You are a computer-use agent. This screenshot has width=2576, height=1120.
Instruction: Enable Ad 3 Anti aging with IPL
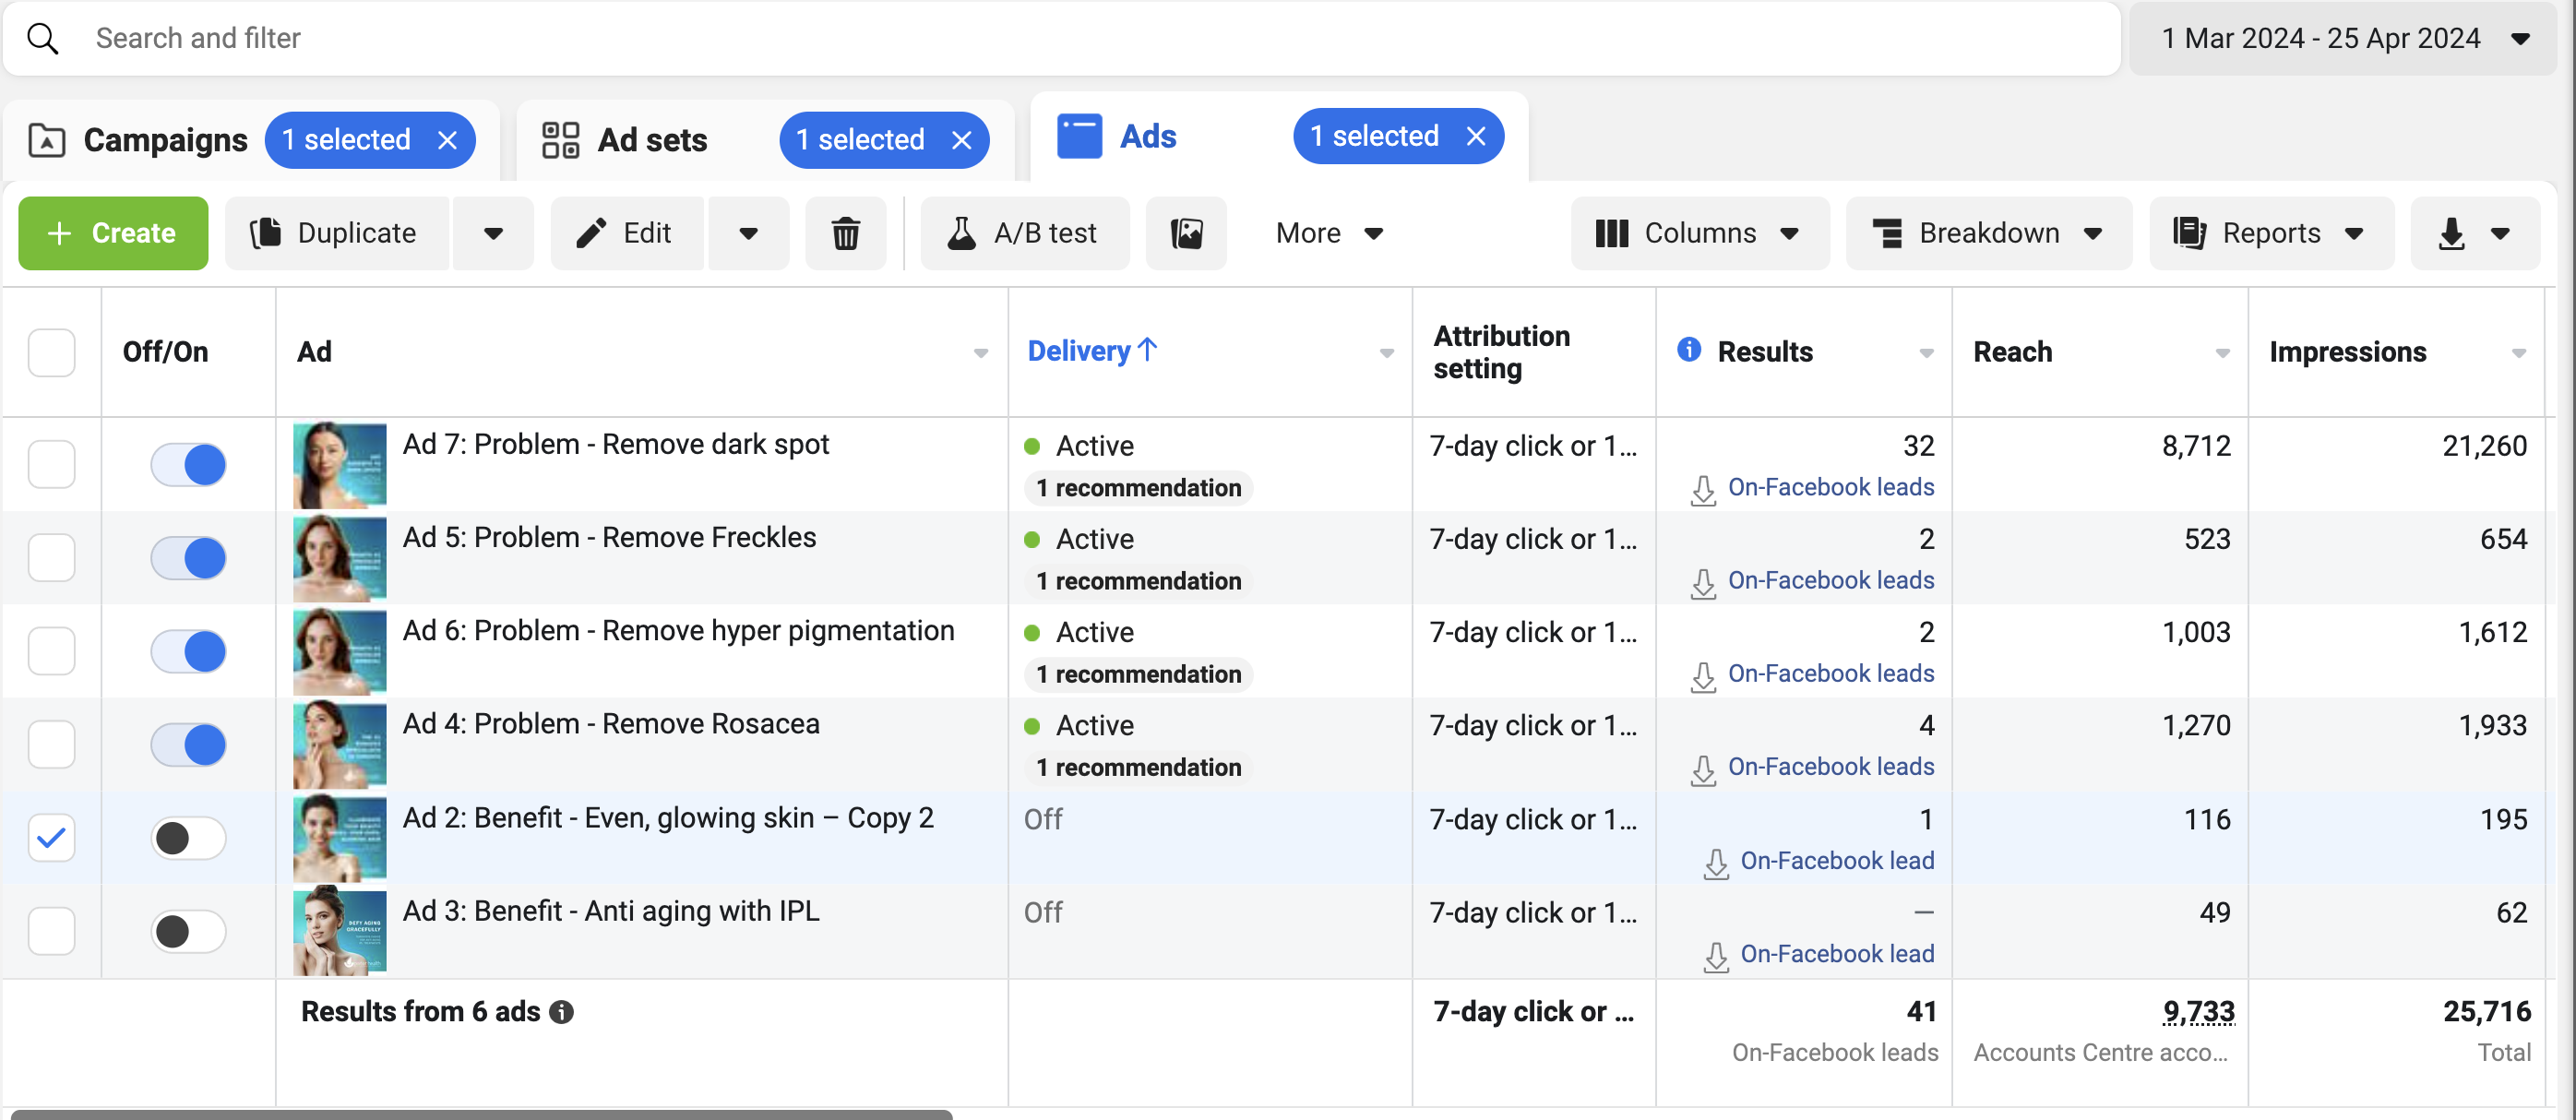pyautogui.click(x=188, y=931)
